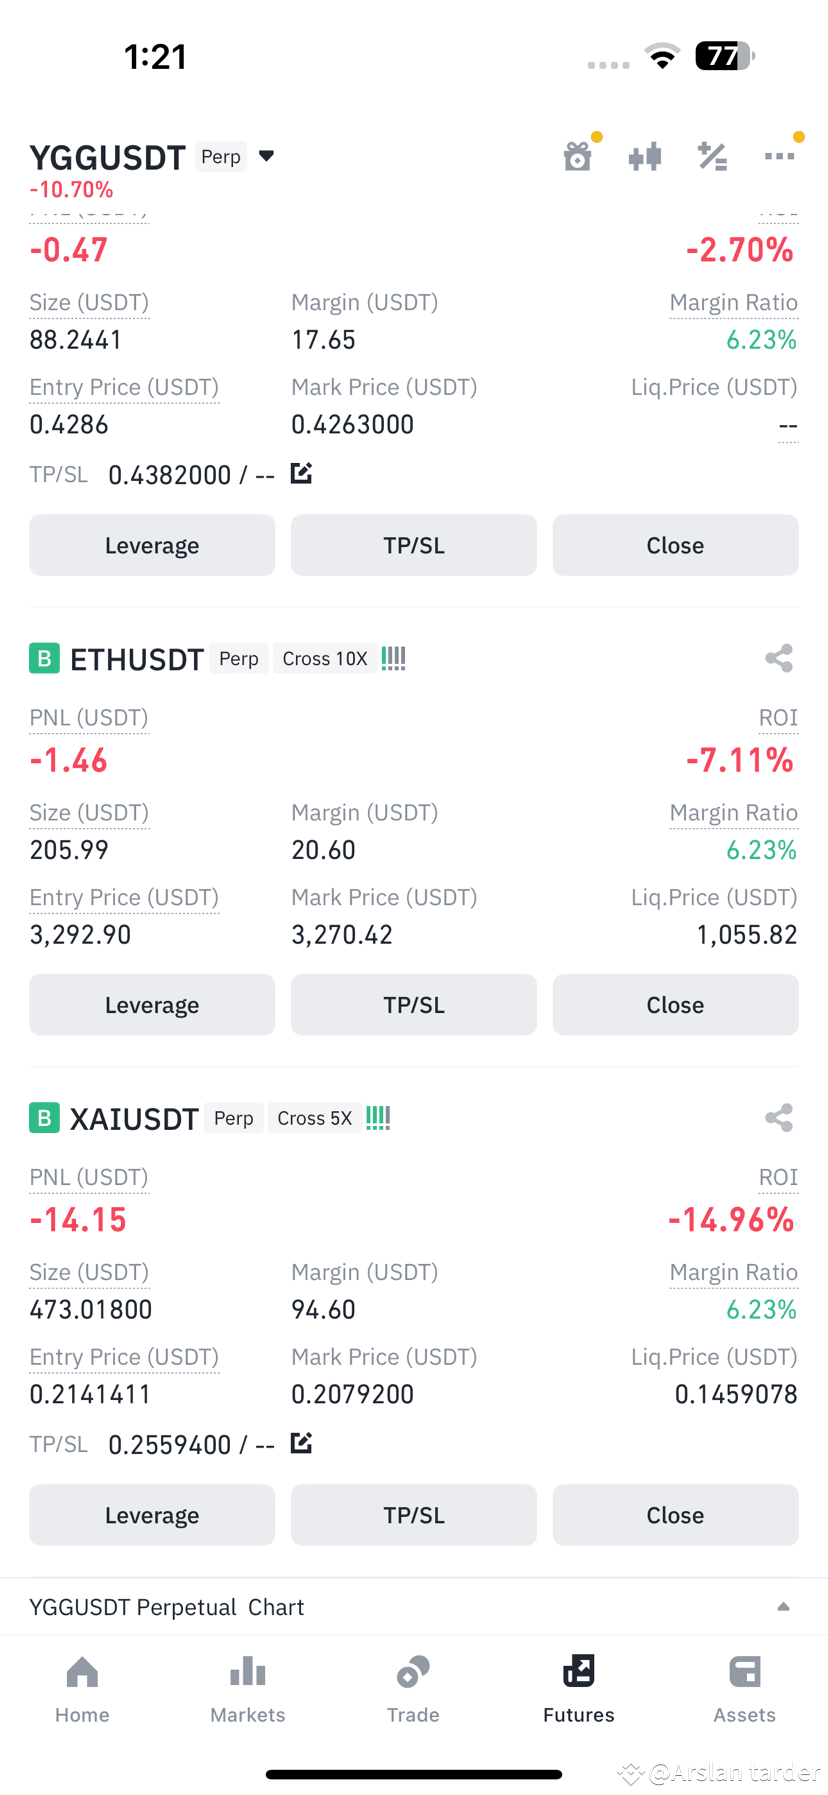Viewport: 828px width, 1795px height.
Task: Switch to the Assets tab
Action: [x=745, y=1690]
